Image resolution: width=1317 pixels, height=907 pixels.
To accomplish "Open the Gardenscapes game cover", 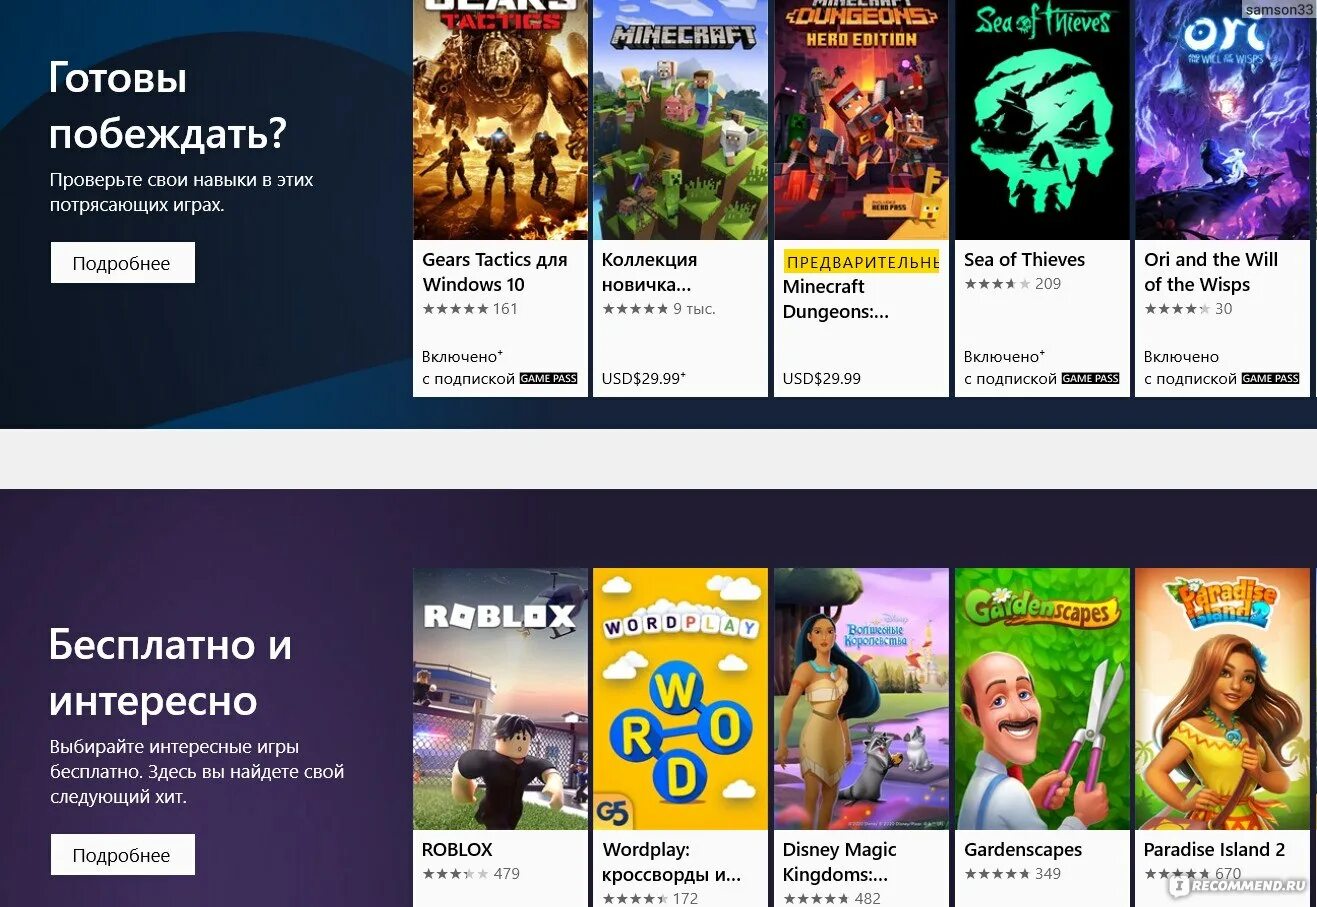I will coord(1042,699).
